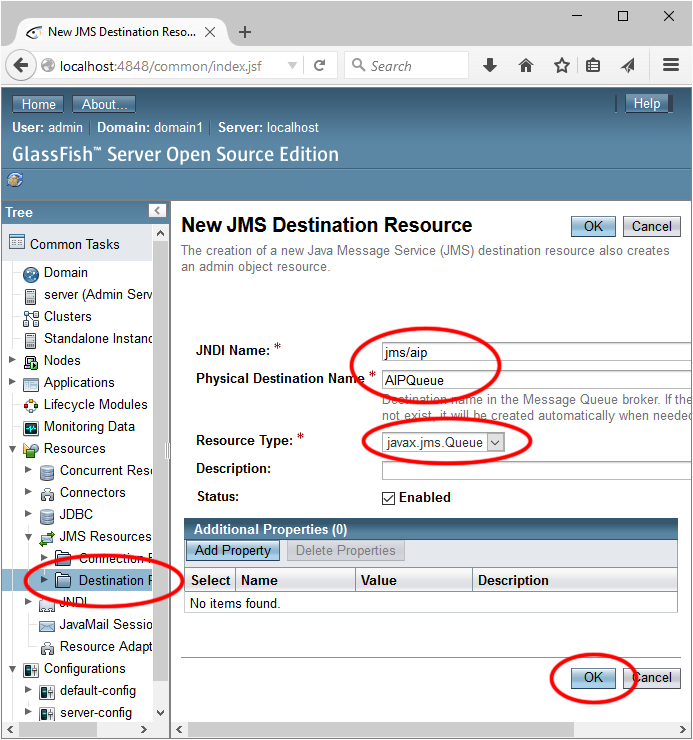Go to browser home page icon
This screenshot has height=740, width=693.
pos(526,65)
